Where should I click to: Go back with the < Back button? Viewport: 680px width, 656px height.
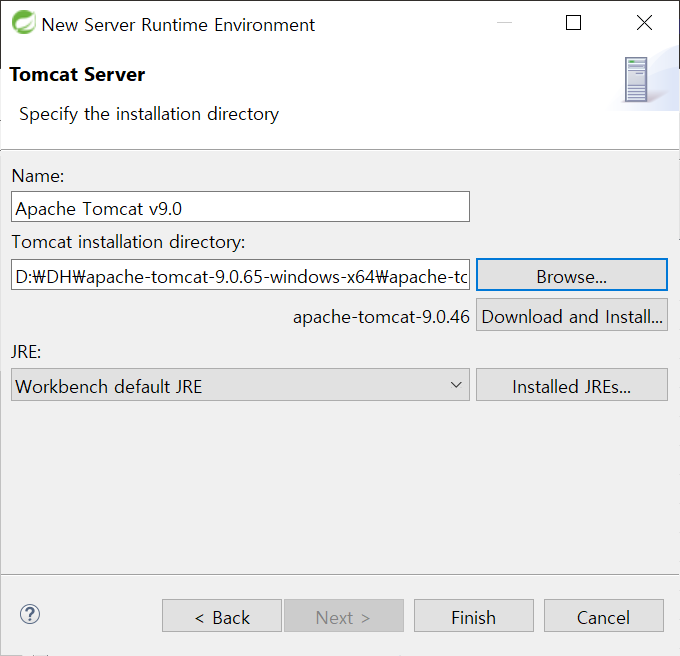pos(222,616)
